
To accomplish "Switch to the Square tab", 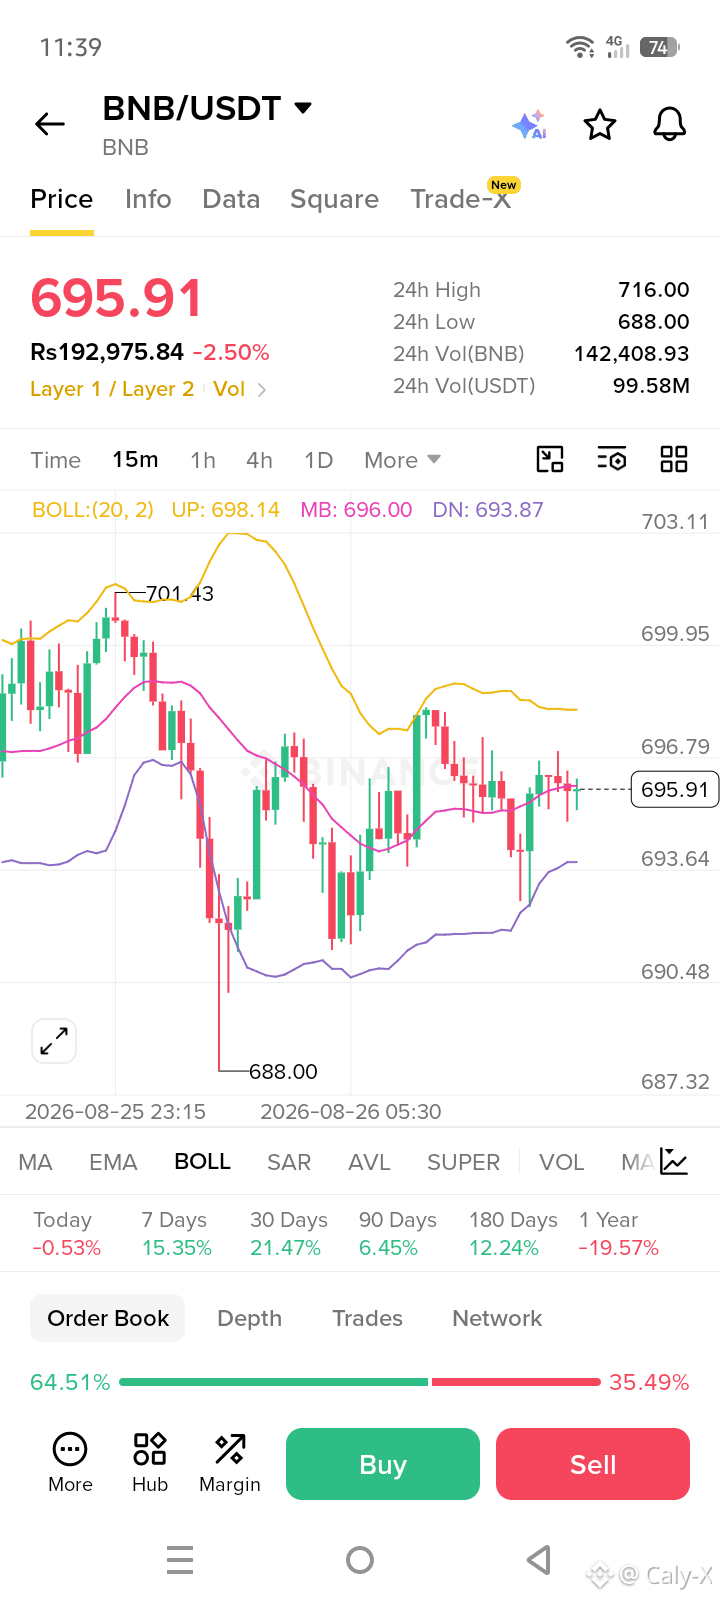I will click(x=334, y=199).
